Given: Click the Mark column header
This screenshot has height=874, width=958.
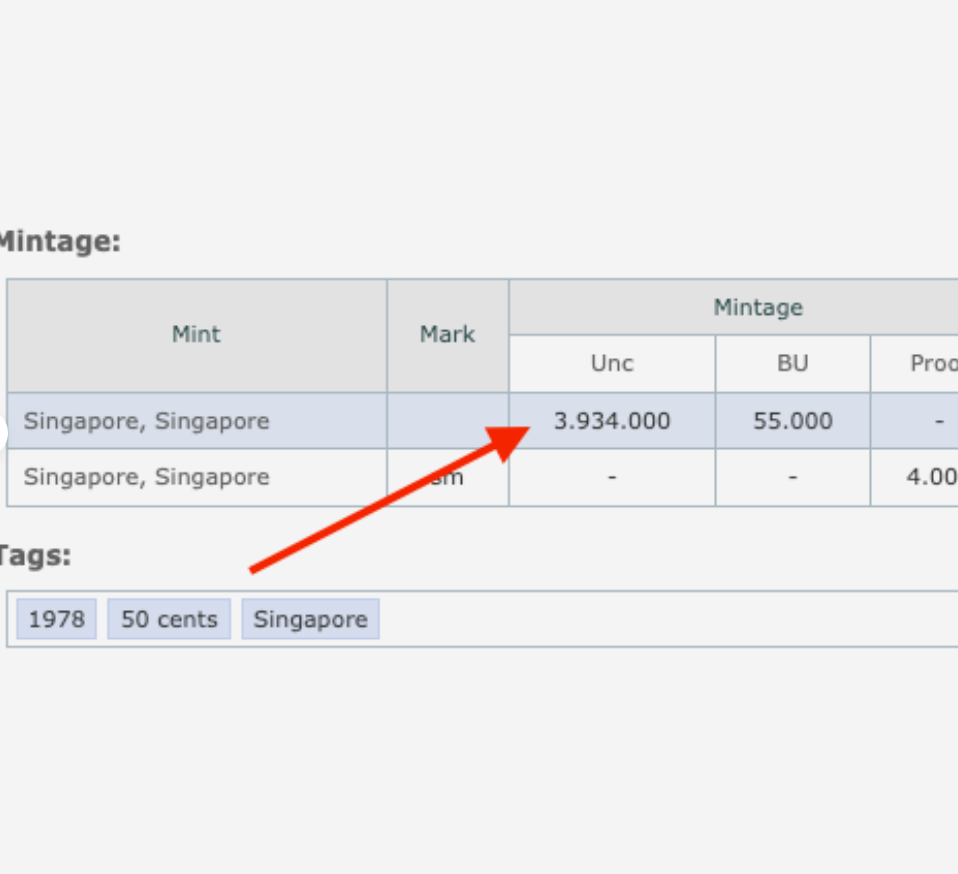Looking at the screenshot, I should (x=447, y=335).
